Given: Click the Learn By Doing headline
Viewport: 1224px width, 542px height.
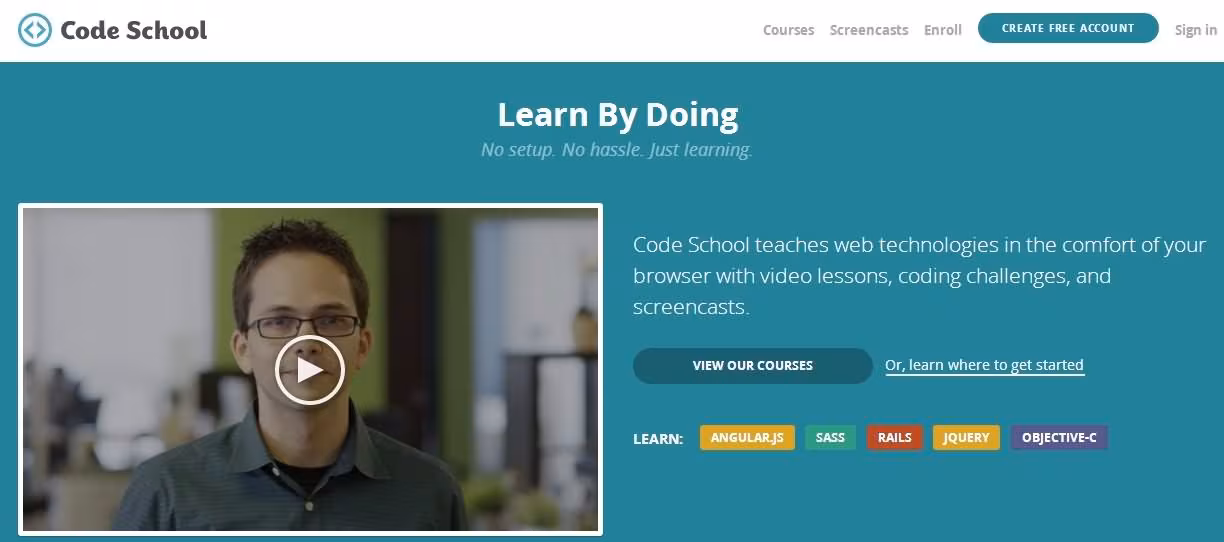Looking at the screenshot, I should [618, 115].
